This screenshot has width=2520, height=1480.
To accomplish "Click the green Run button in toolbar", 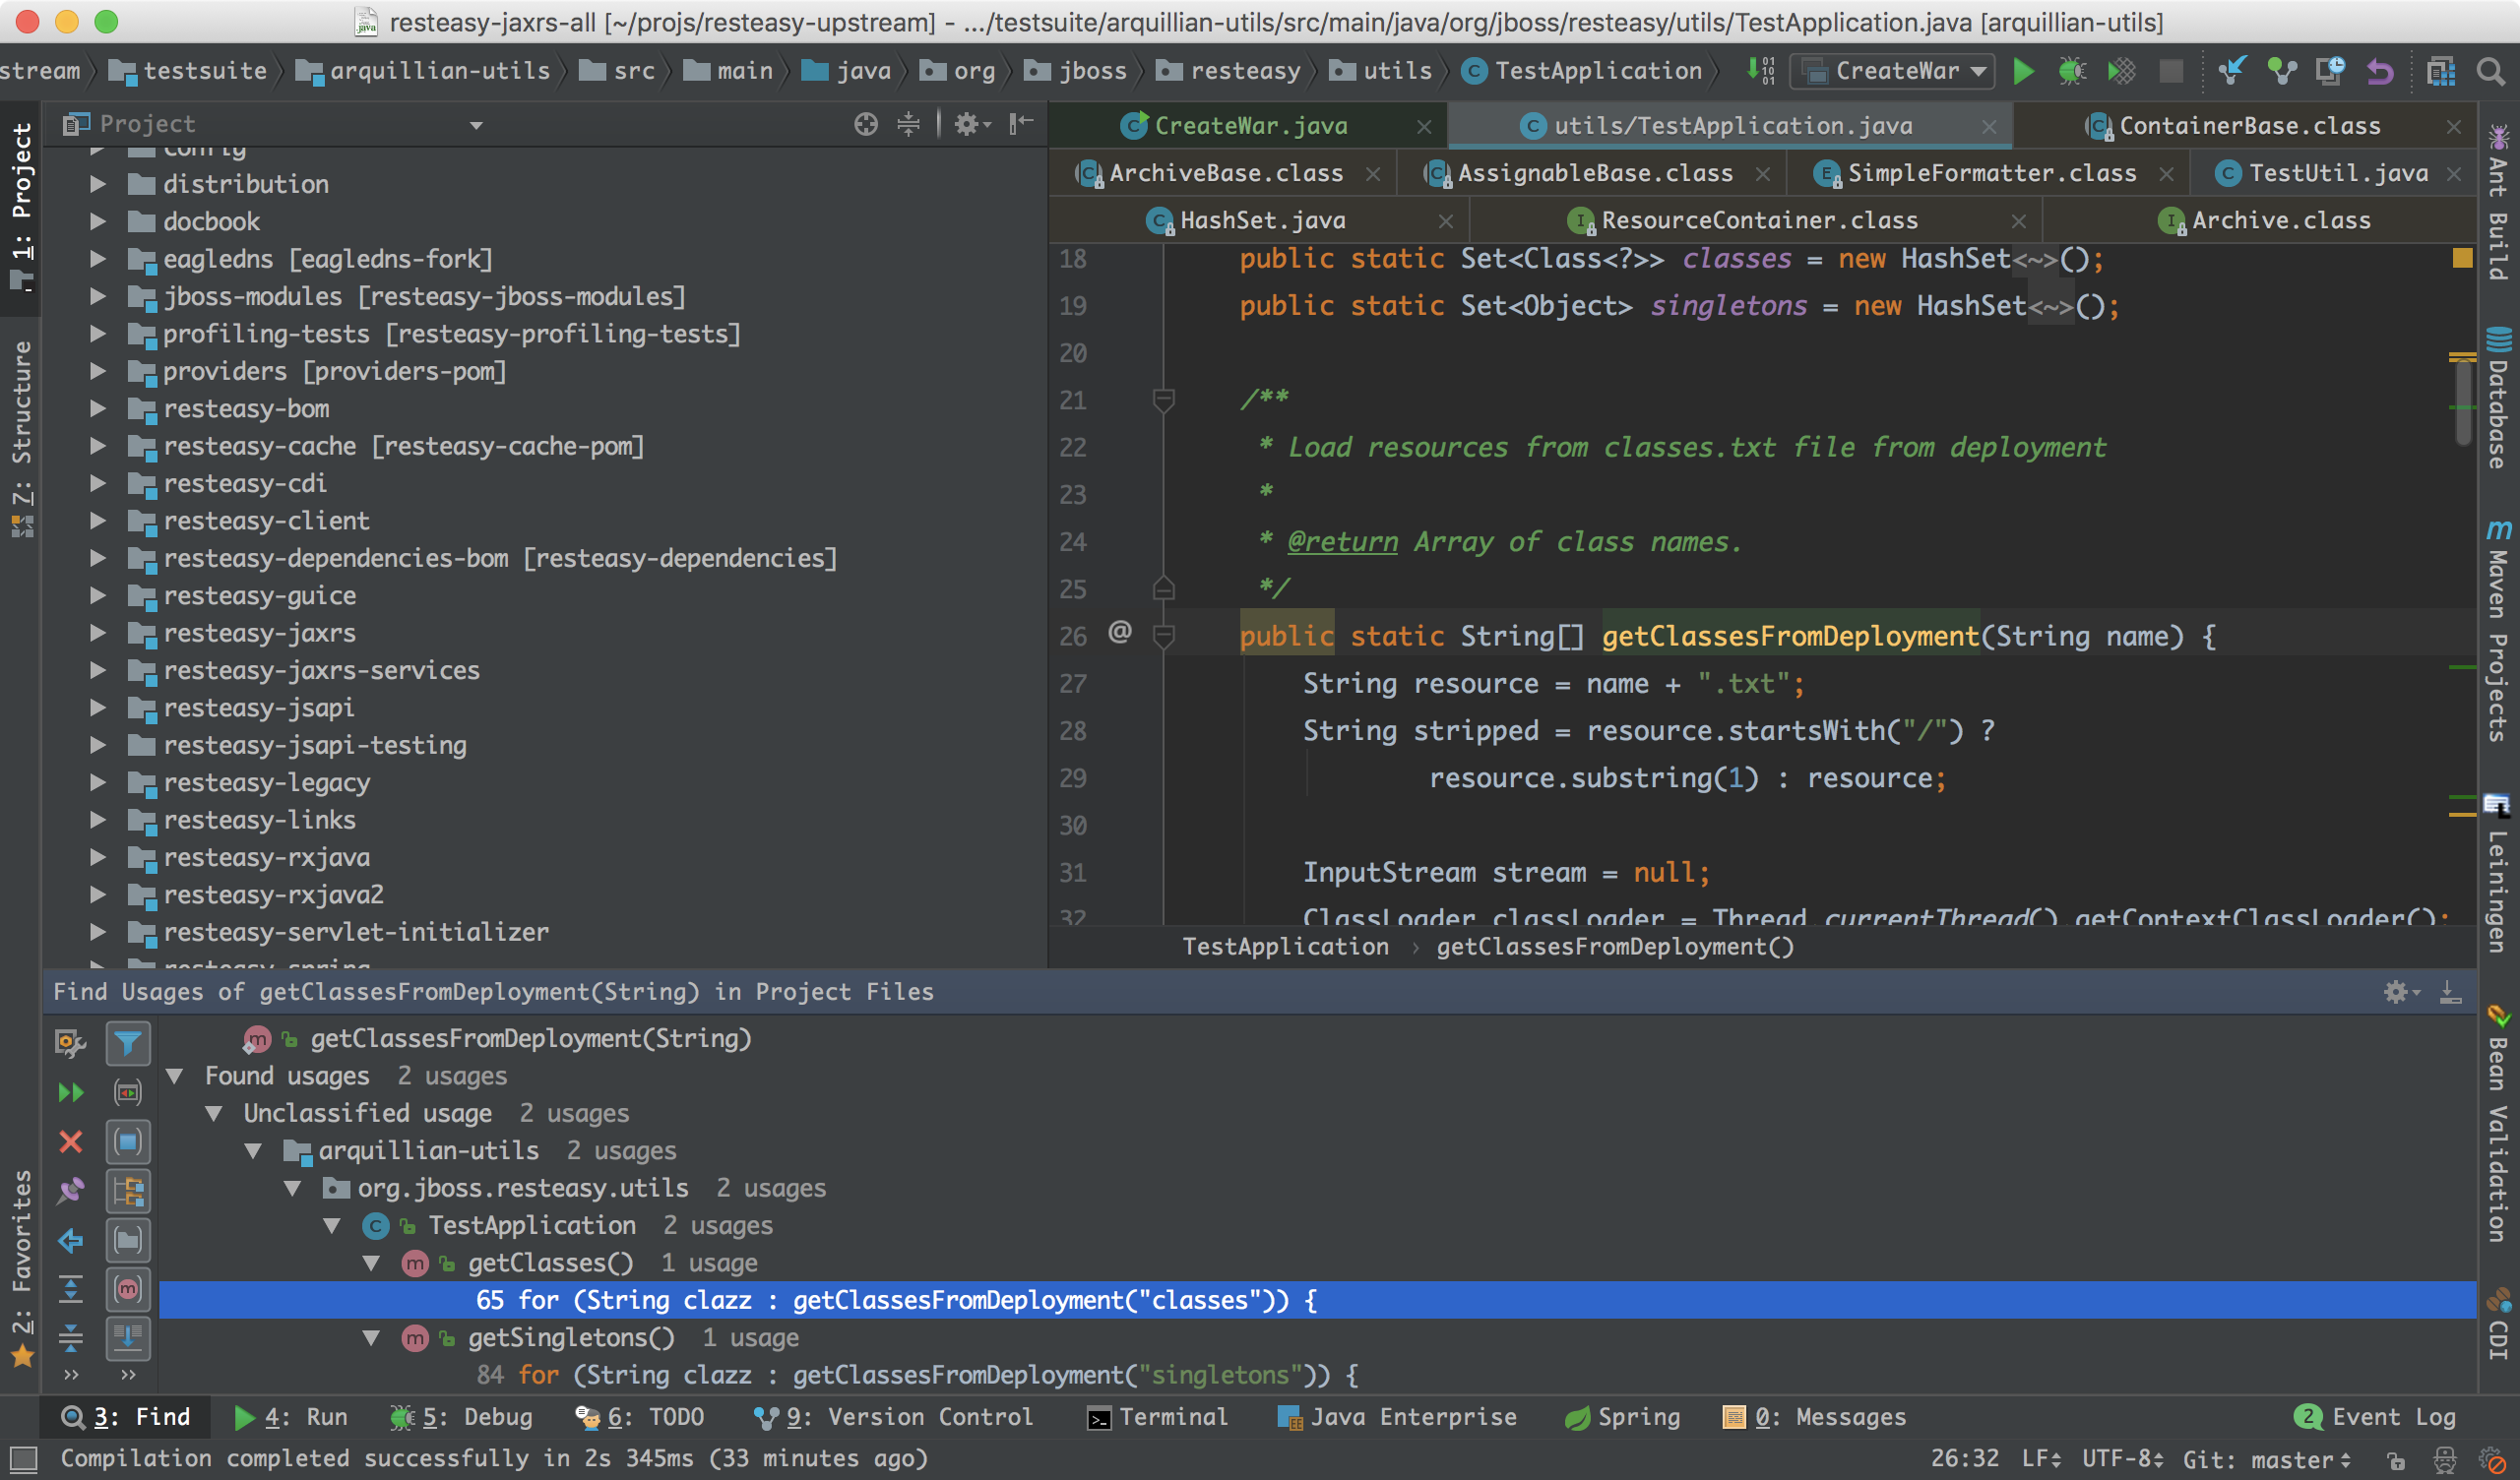I will click(2023, 71).
